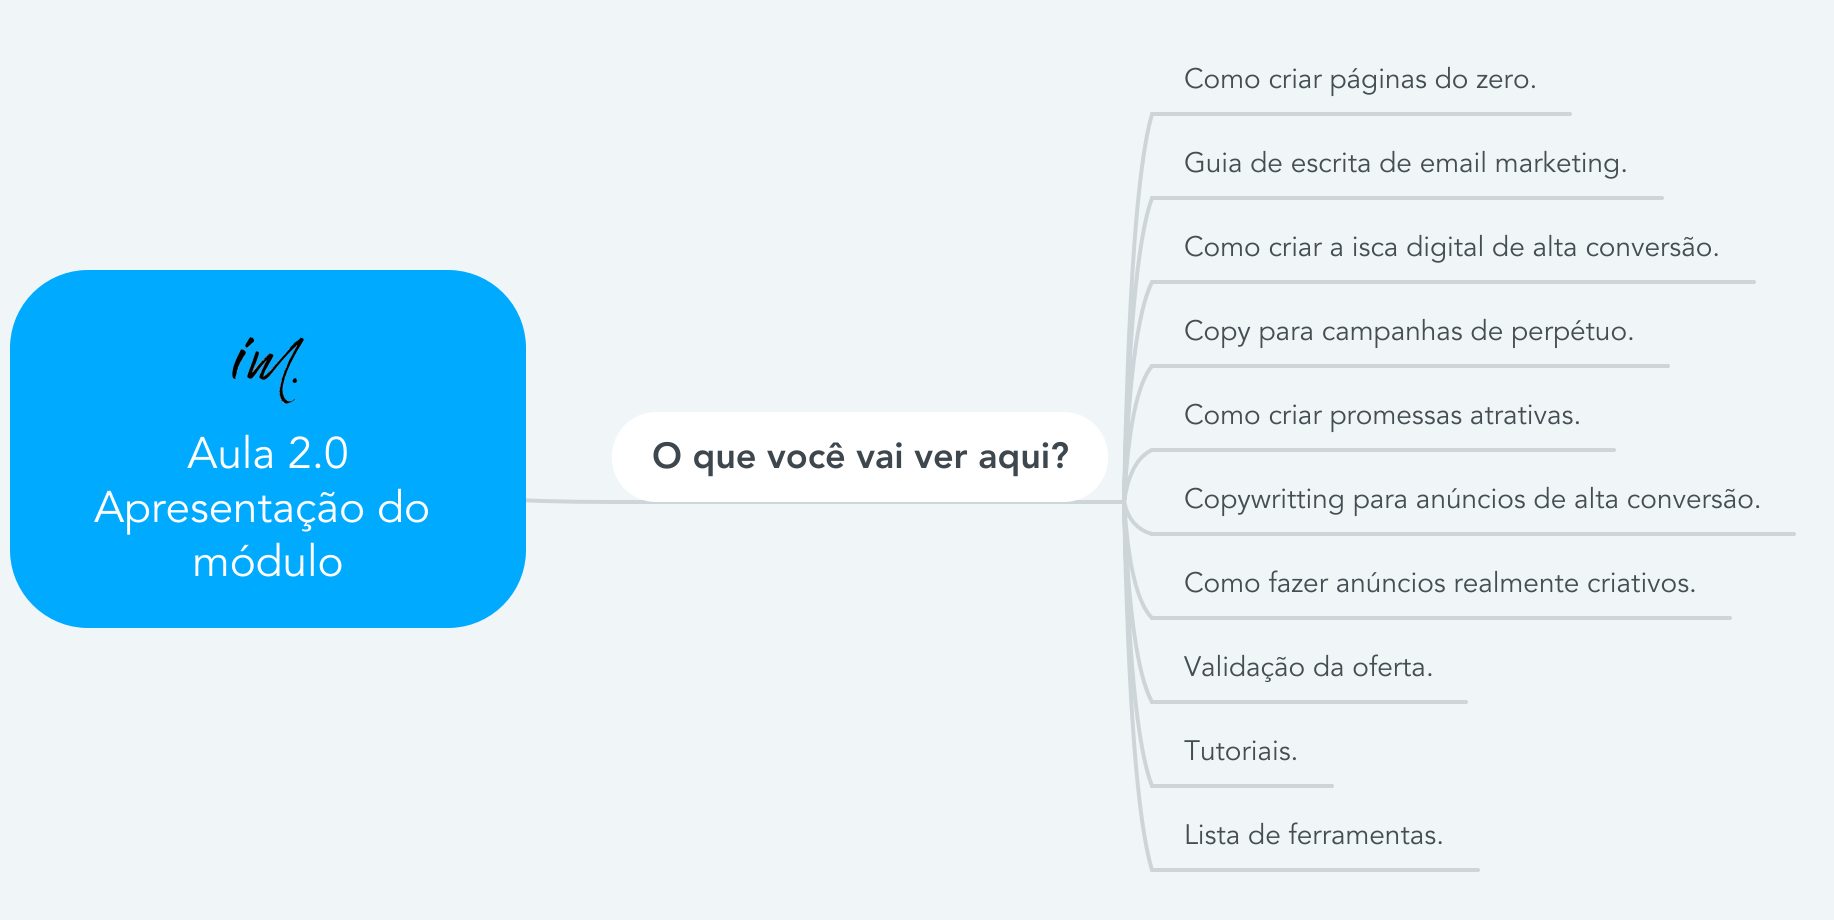This screenshot has height=920, width=1834.
Task: Click the 'Tutoriais.' topic
Action: click(1240, 751)
